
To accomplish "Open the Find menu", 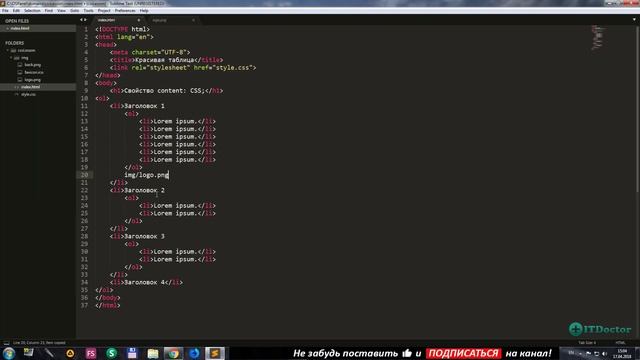I will click(49, 11).
